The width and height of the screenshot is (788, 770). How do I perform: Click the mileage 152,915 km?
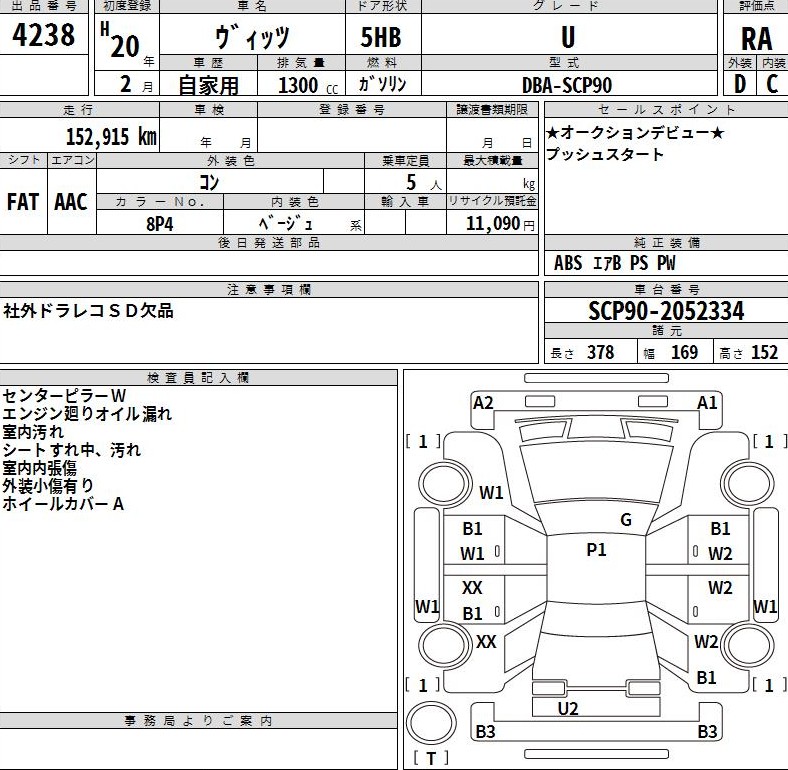click(111, 136)
